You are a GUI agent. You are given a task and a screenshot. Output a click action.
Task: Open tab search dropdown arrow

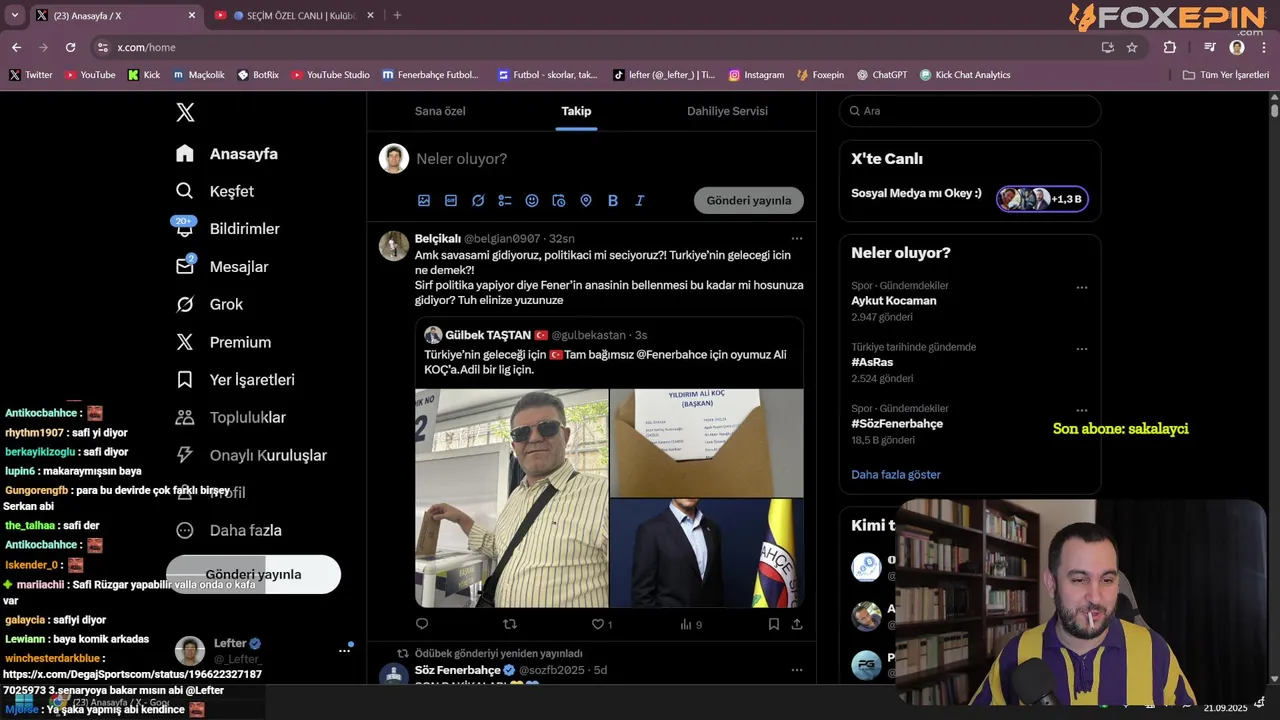coord(14,16)
